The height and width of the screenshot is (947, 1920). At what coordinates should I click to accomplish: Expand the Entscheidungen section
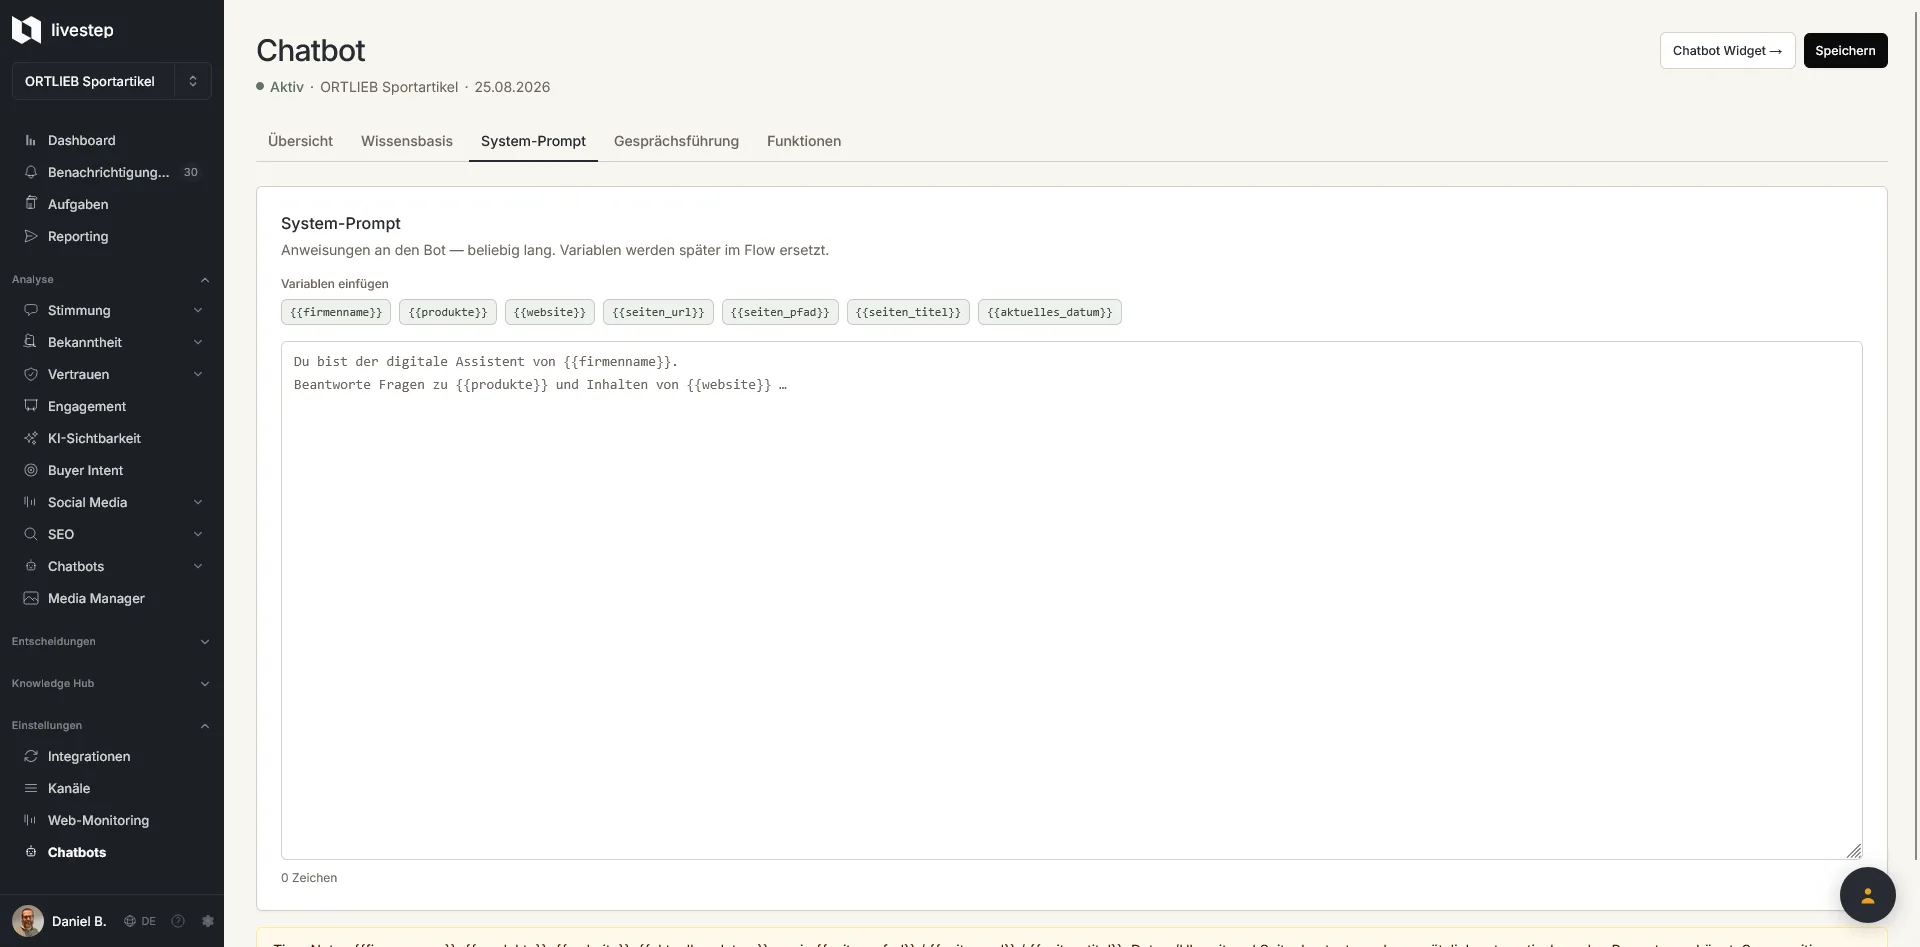tap(112, 642)
